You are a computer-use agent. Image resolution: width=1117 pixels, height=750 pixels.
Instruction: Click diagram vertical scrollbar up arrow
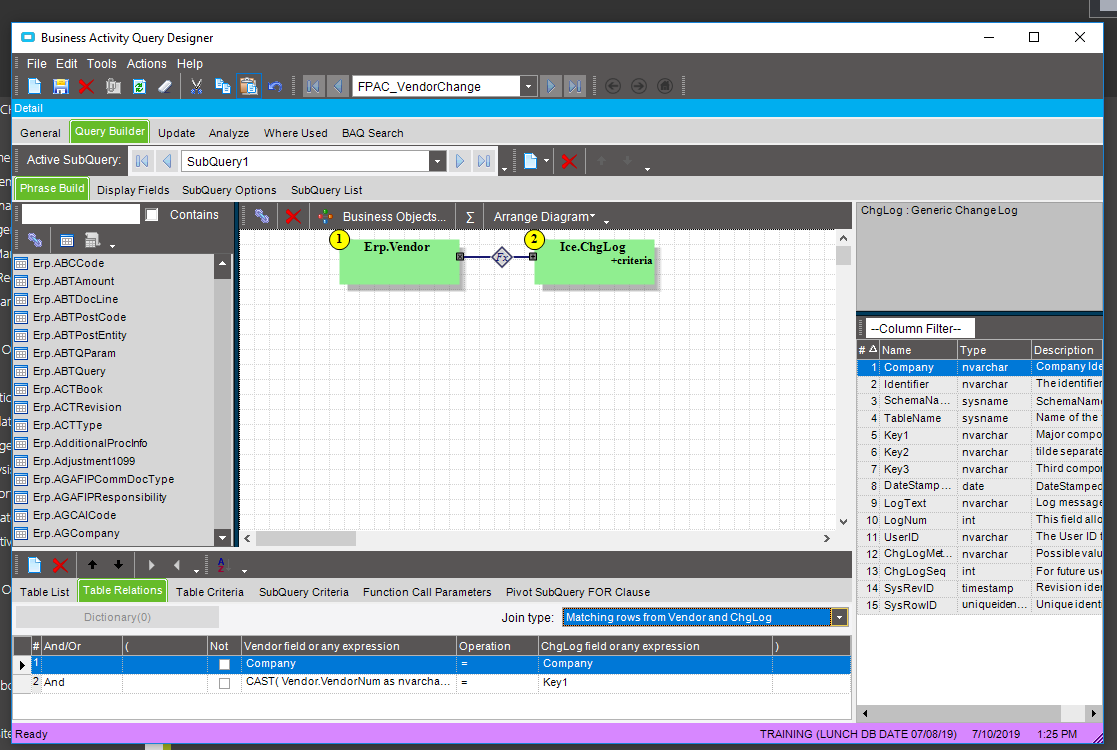[x=843, y=239]
